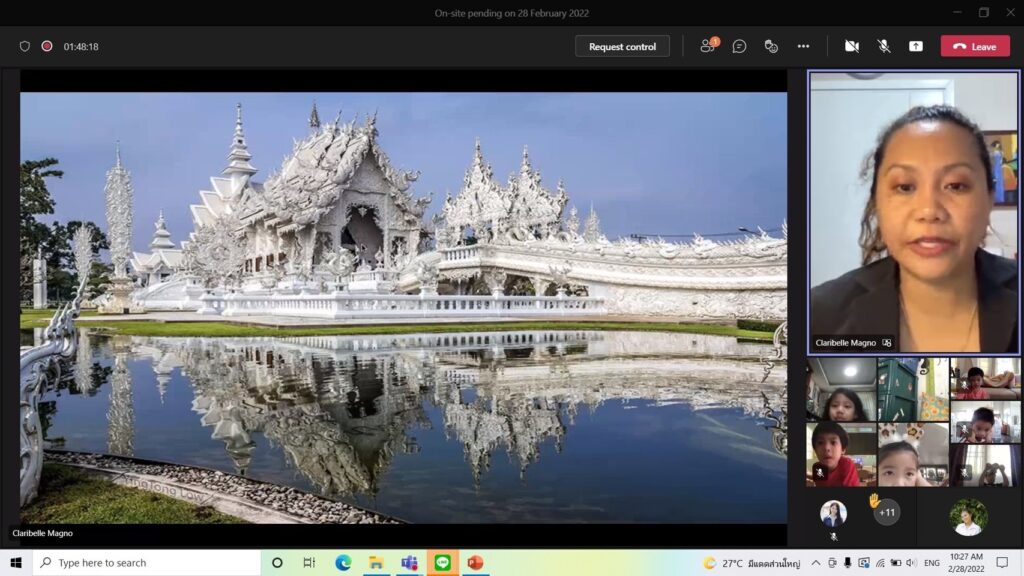Show hidden system tray icons
The image size is (1024, 576).
coord(816,563)
